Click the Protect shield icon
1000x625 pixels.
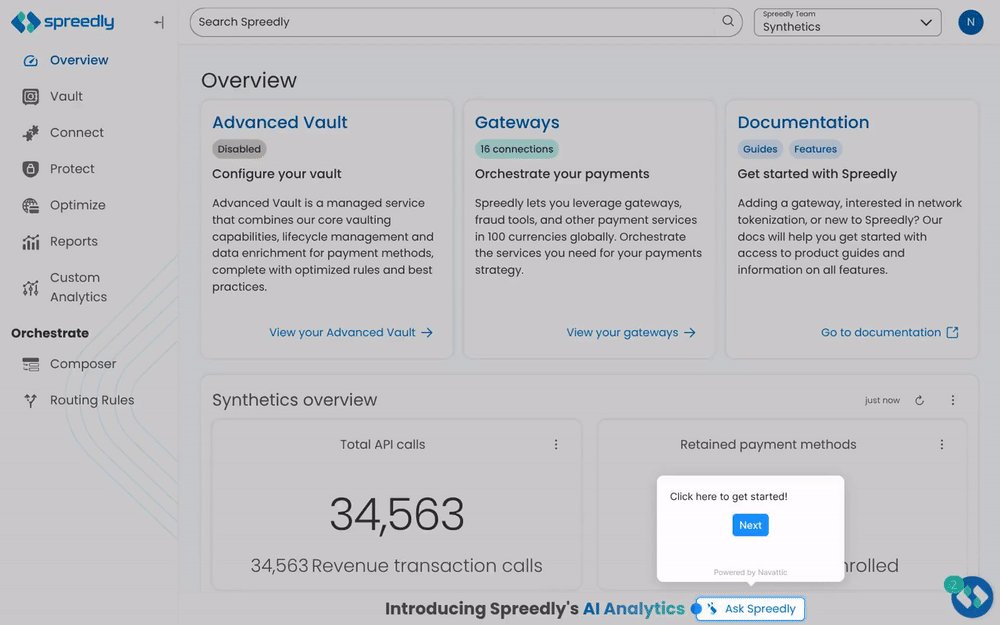pyautogui.click(x=31, y=169)
